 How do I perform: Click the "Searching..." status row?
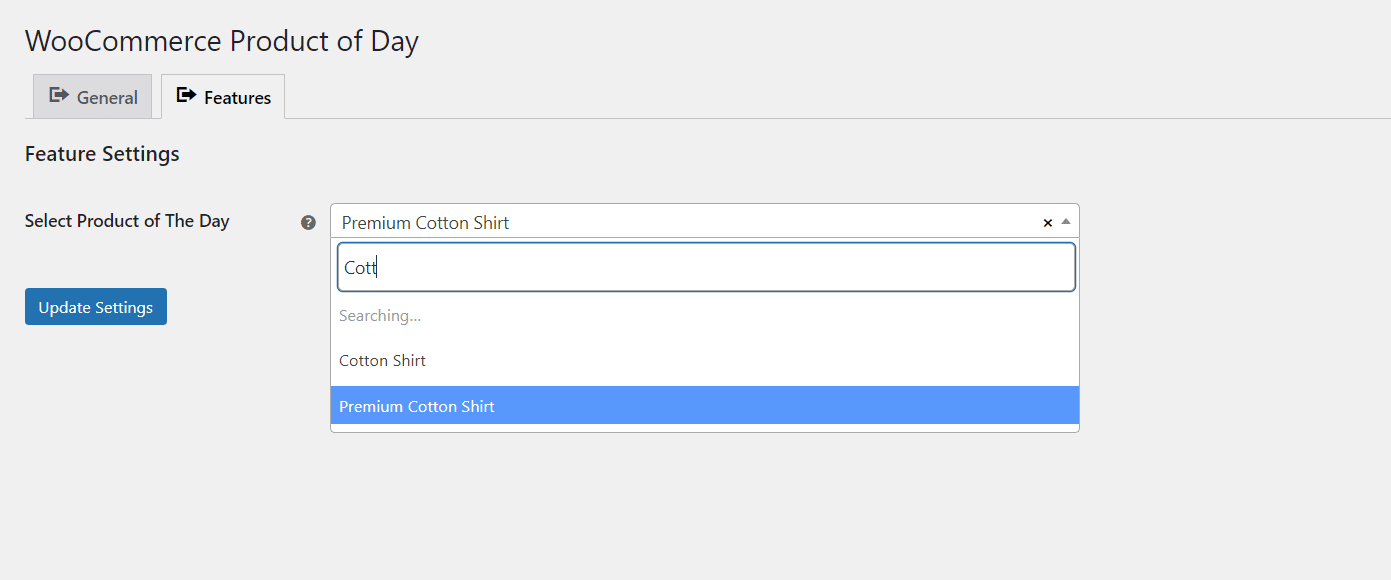(705, 316)
